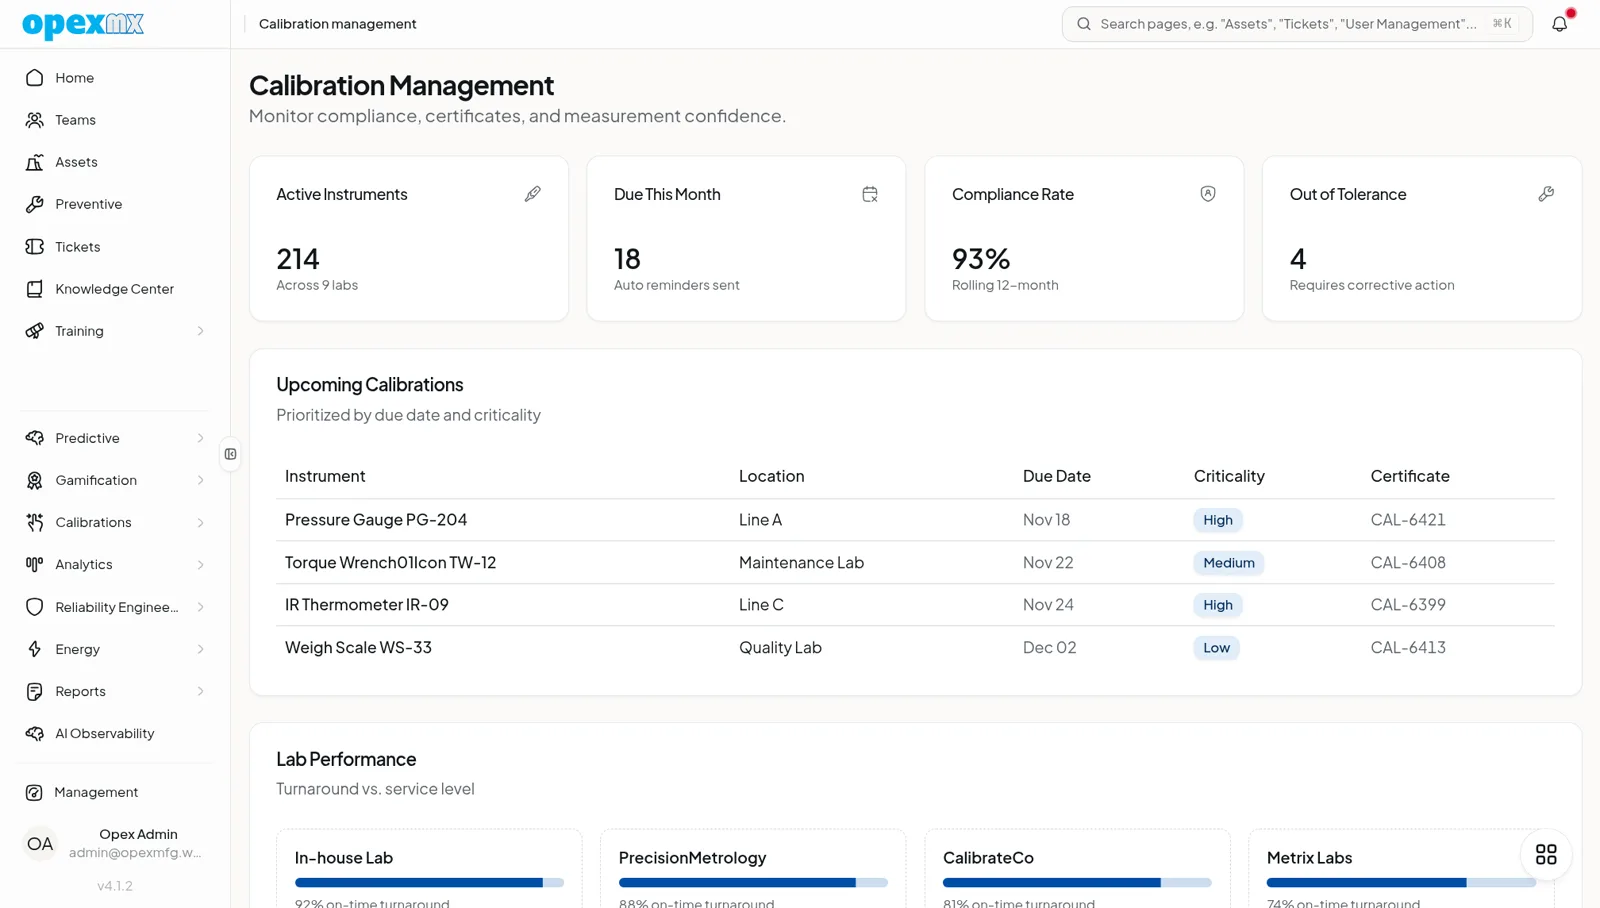The height and width of the screenshot is (908, 1600).
Task: Click the In-house Lab progress bar
Action: coord(429,882)
